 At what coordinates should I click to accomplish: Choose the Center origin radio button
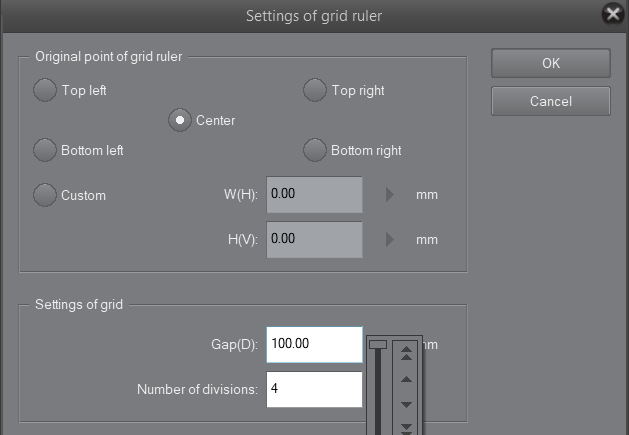pyautogui.click(x=180, y=120)
